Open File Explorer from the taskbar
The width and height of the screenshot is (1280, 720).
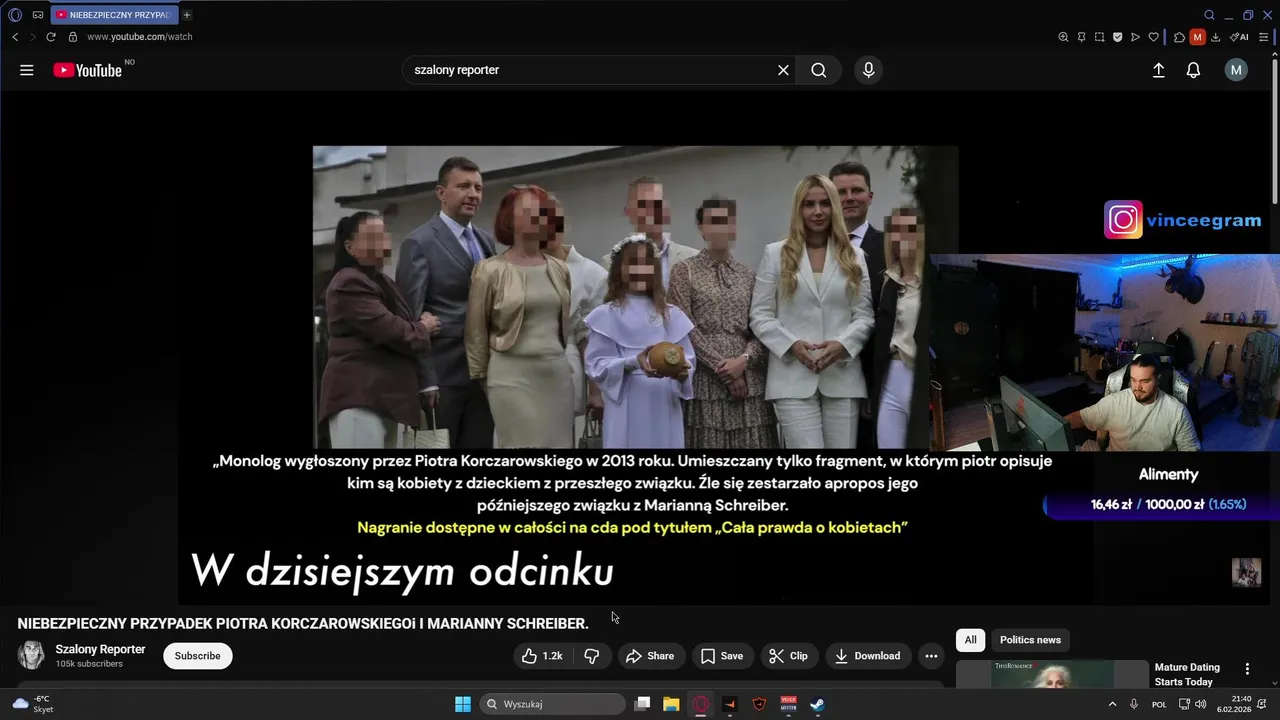coord(671,704)
